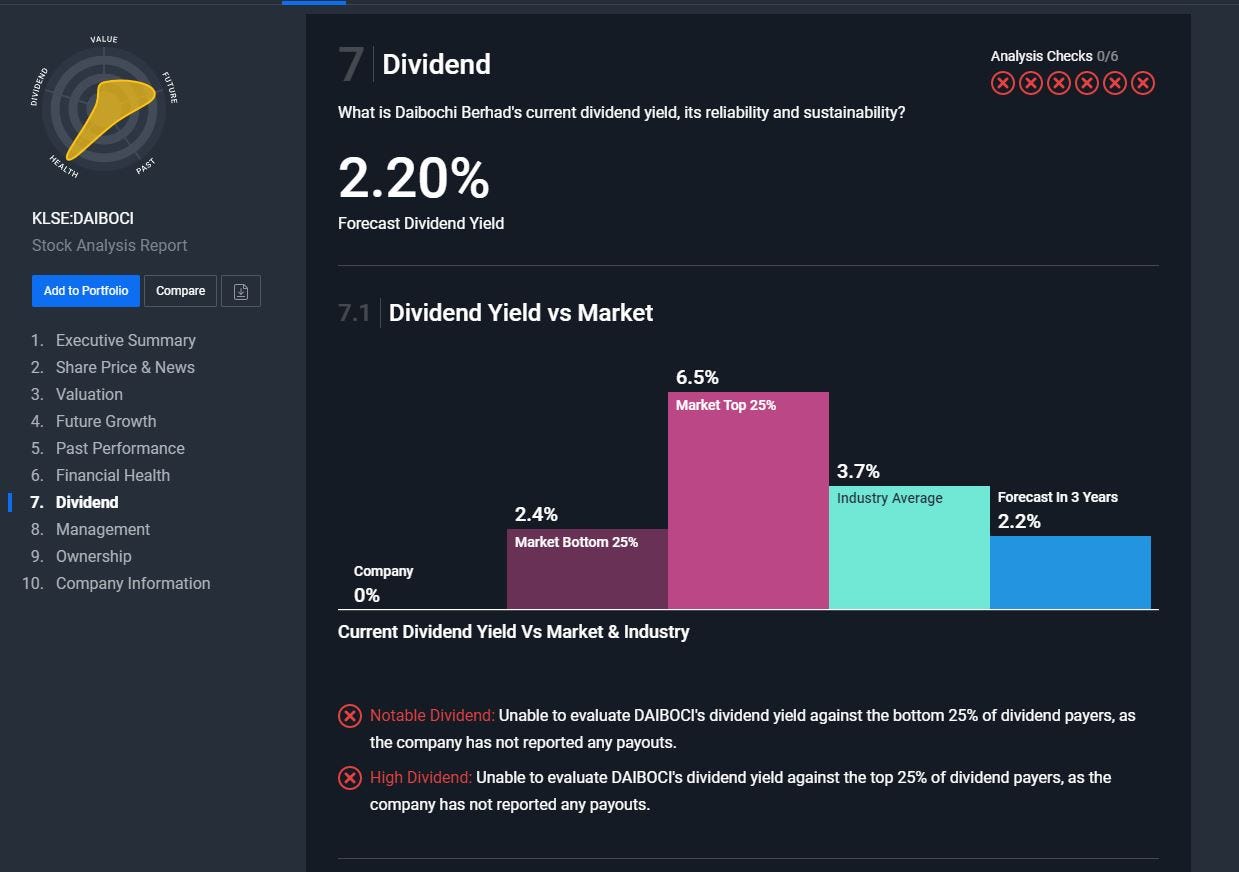Screen dimensions: 1239x872
Task: Click the Market Top 25% bar
Action: pyautogui.click(x=748, y=500)
